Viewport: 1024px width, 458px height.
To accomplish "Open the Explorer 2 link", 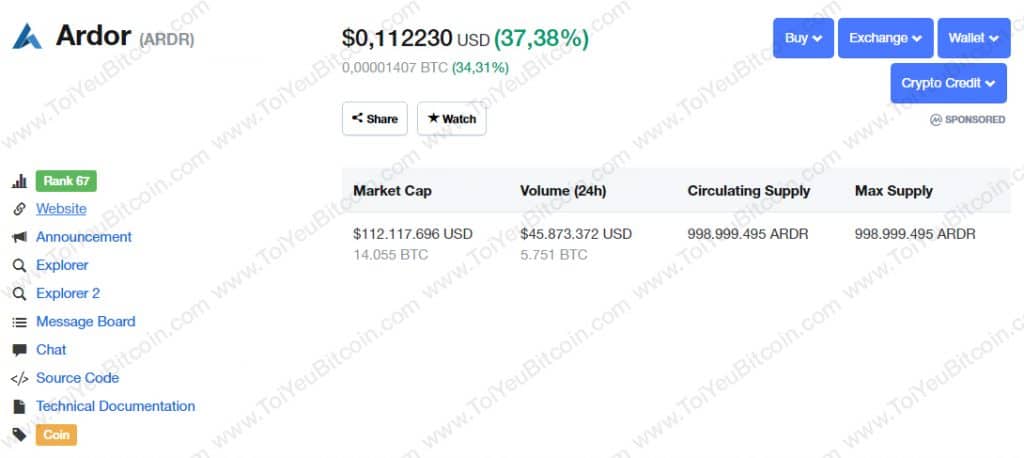I will click(68, 293).
